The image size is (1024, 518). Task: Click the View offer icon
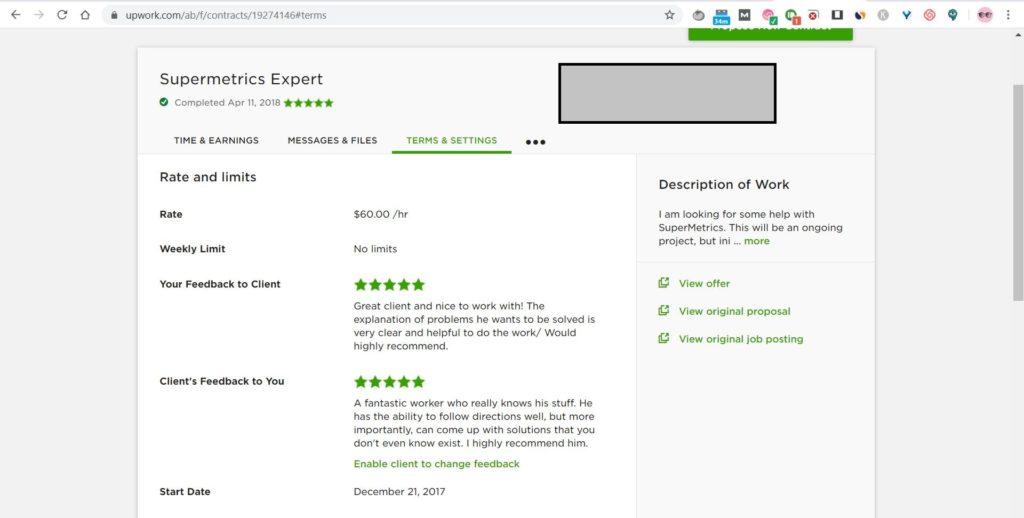click(663, 284)
